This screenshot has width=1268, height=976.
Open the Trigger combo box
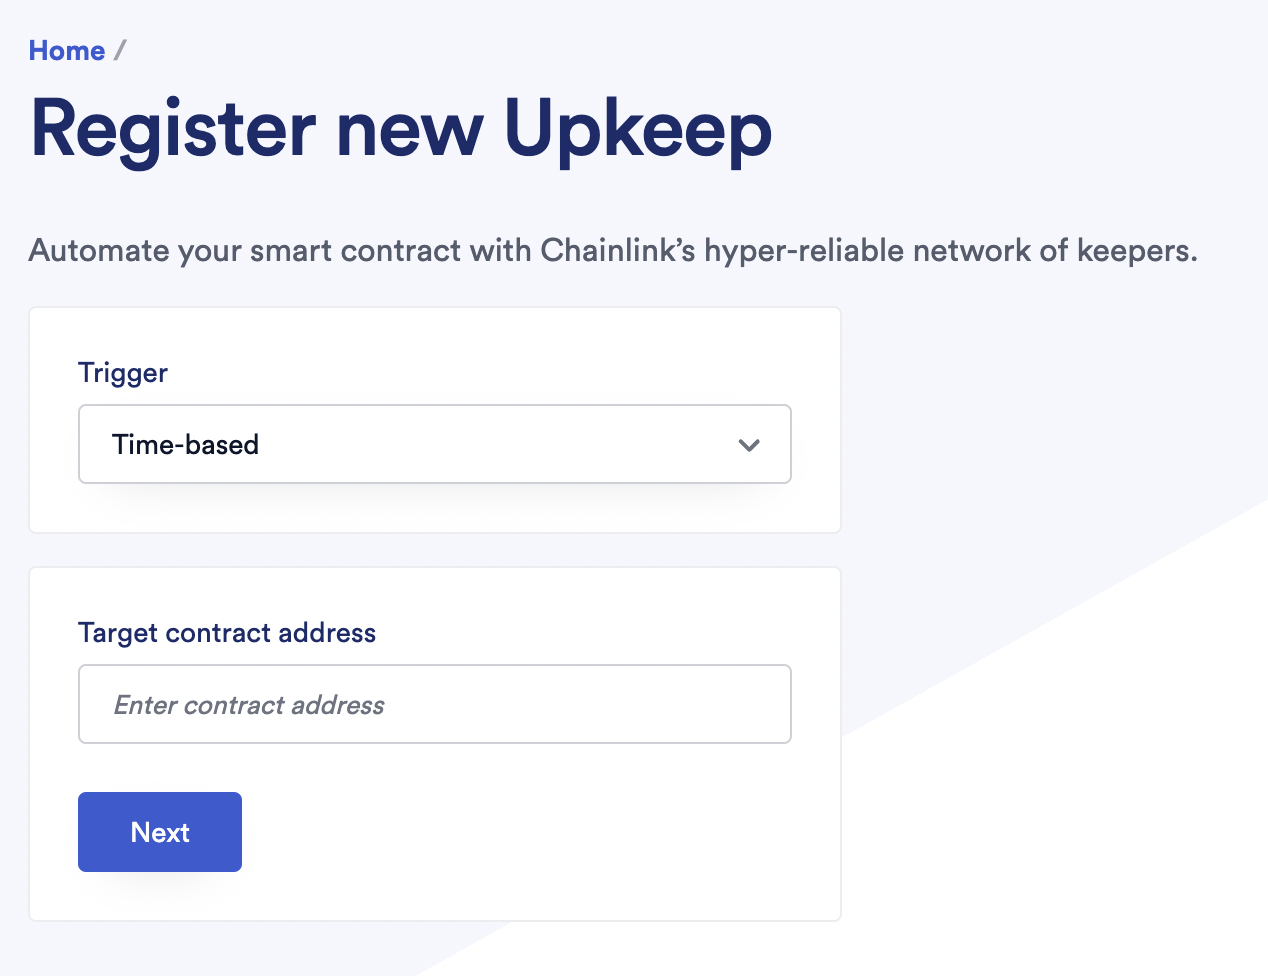tap(434, 444)
